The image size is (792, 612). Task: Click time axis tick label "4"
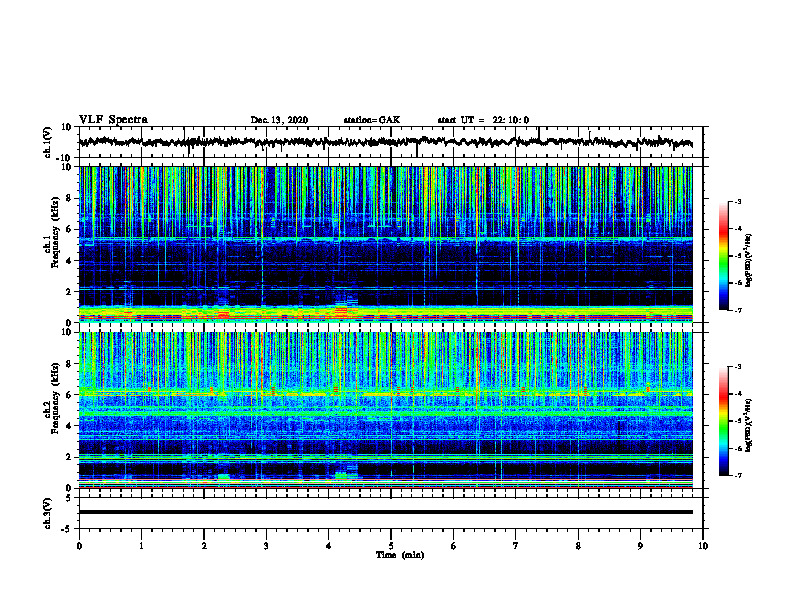[329, 546]
